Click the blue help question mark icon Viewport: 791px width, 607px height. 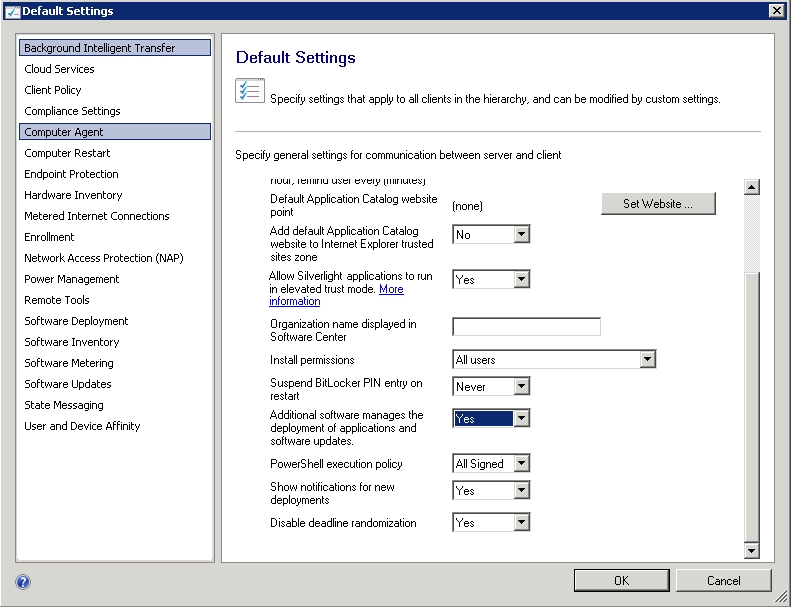(x=23, y=581)
